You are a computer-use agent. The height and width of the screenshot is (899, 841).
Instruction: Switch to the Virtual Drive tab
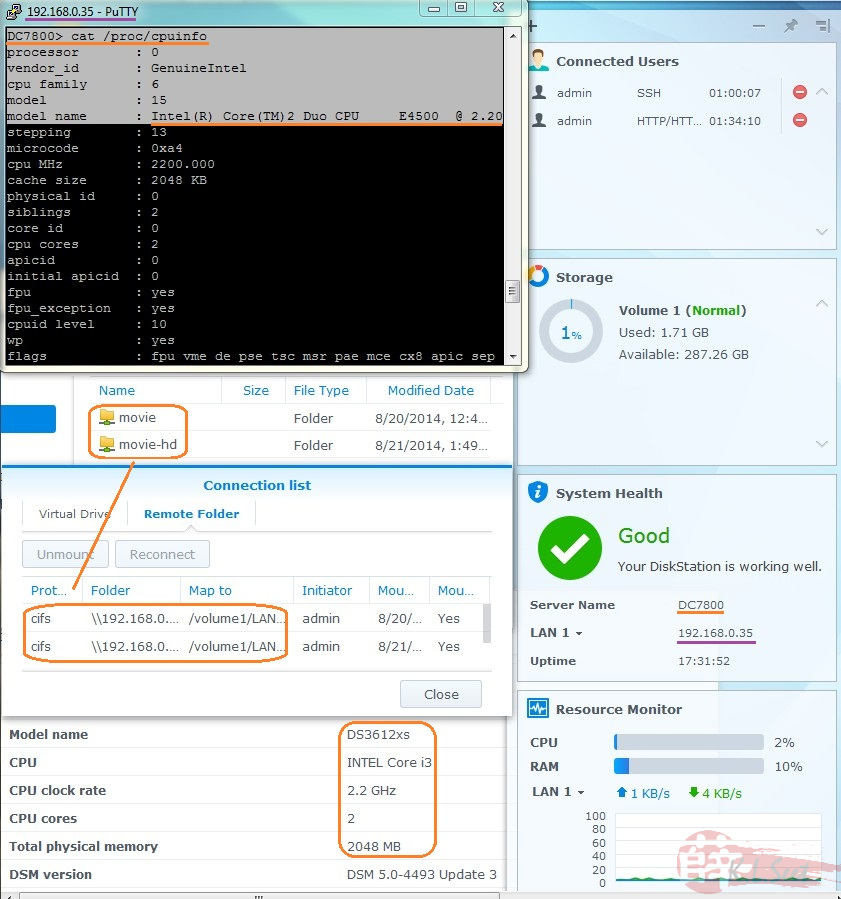pyautogui.click(x=74, y=514)
